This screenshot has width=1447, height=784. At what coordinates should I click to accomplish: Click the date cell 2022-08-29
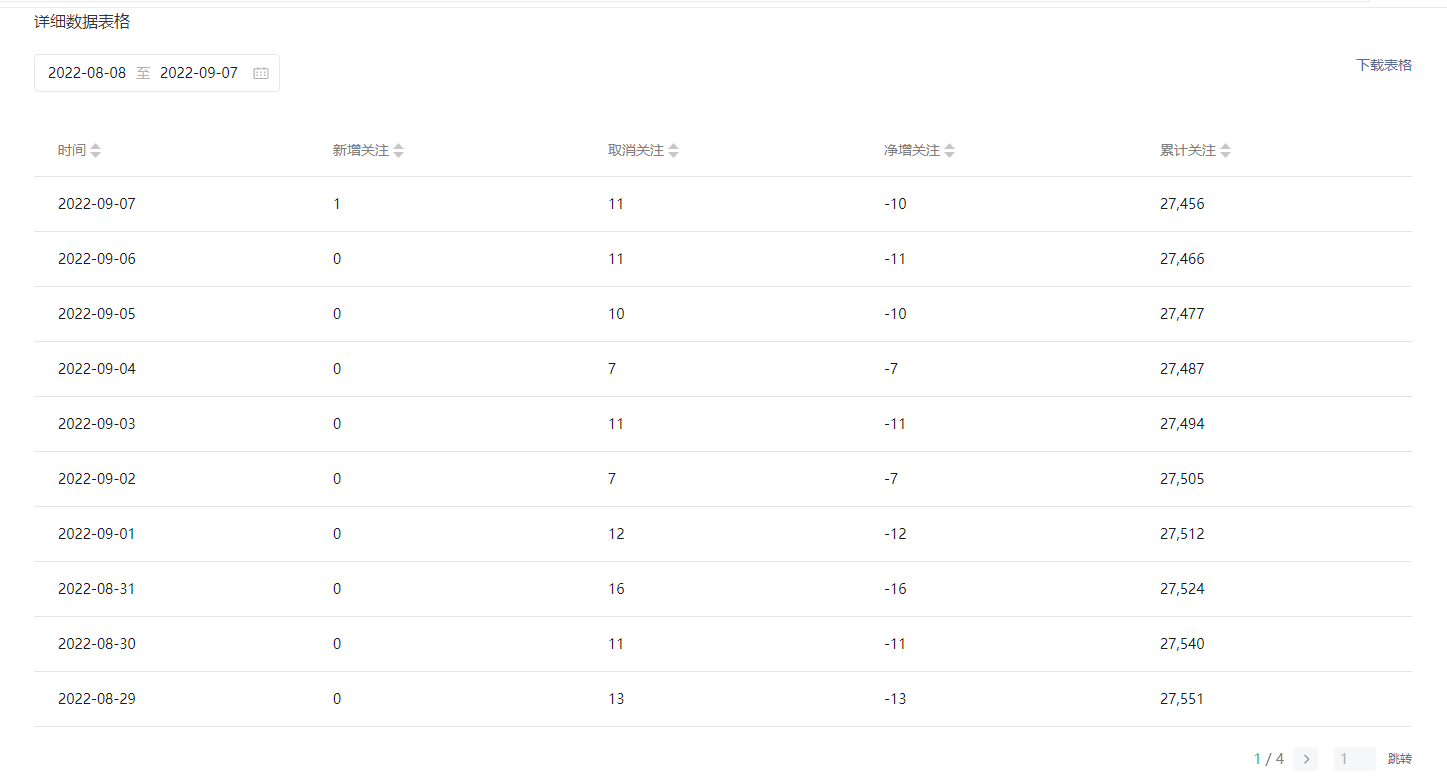click(96, 699)
